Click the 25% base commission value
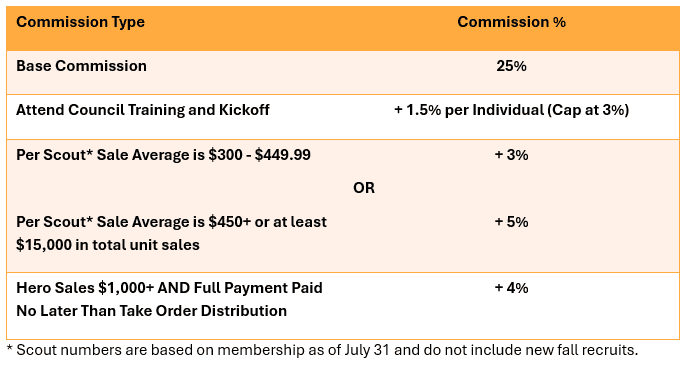The image size is (687, 366). tap(511, 66)
